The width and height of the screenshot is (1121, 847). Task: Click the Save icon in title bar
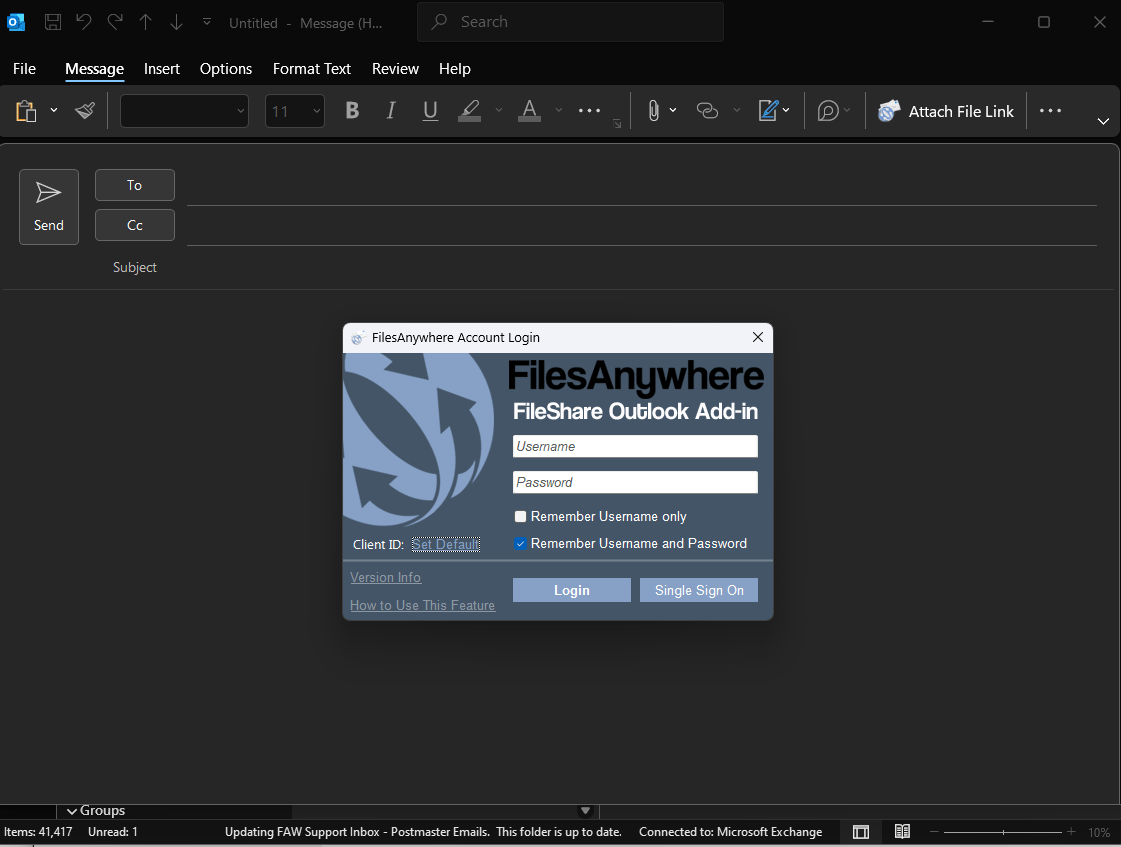[53, 22]
